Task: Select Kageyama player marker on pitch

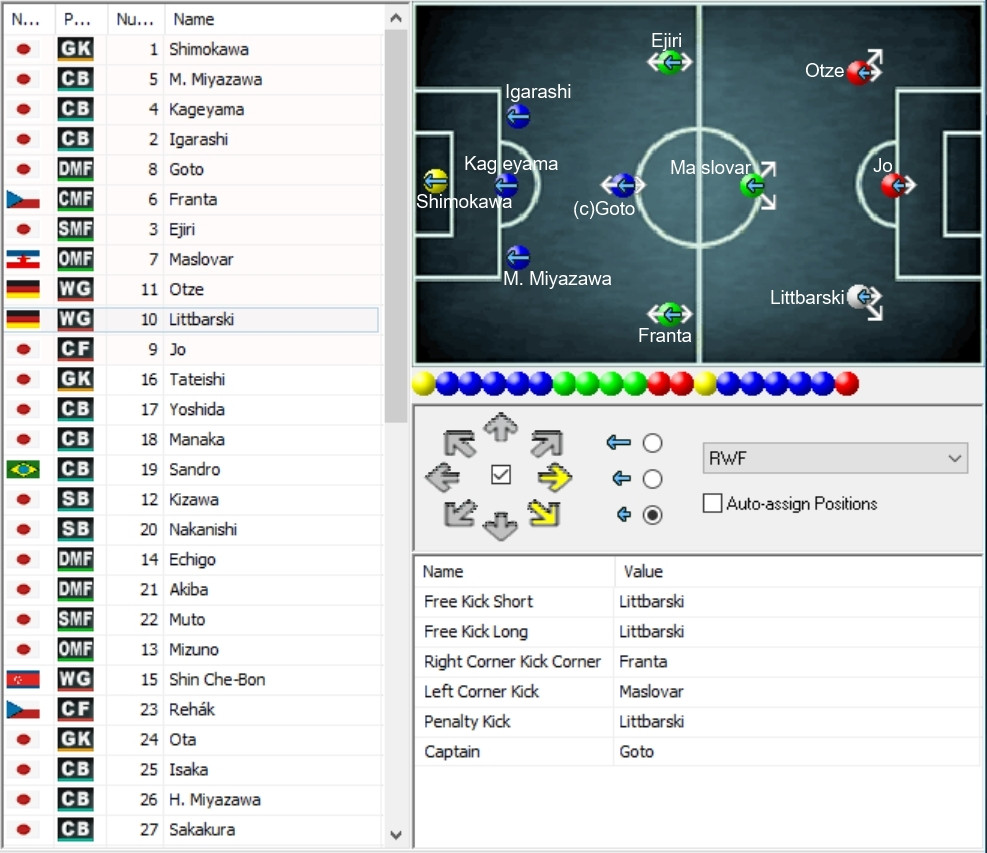Action: [506, 185]
